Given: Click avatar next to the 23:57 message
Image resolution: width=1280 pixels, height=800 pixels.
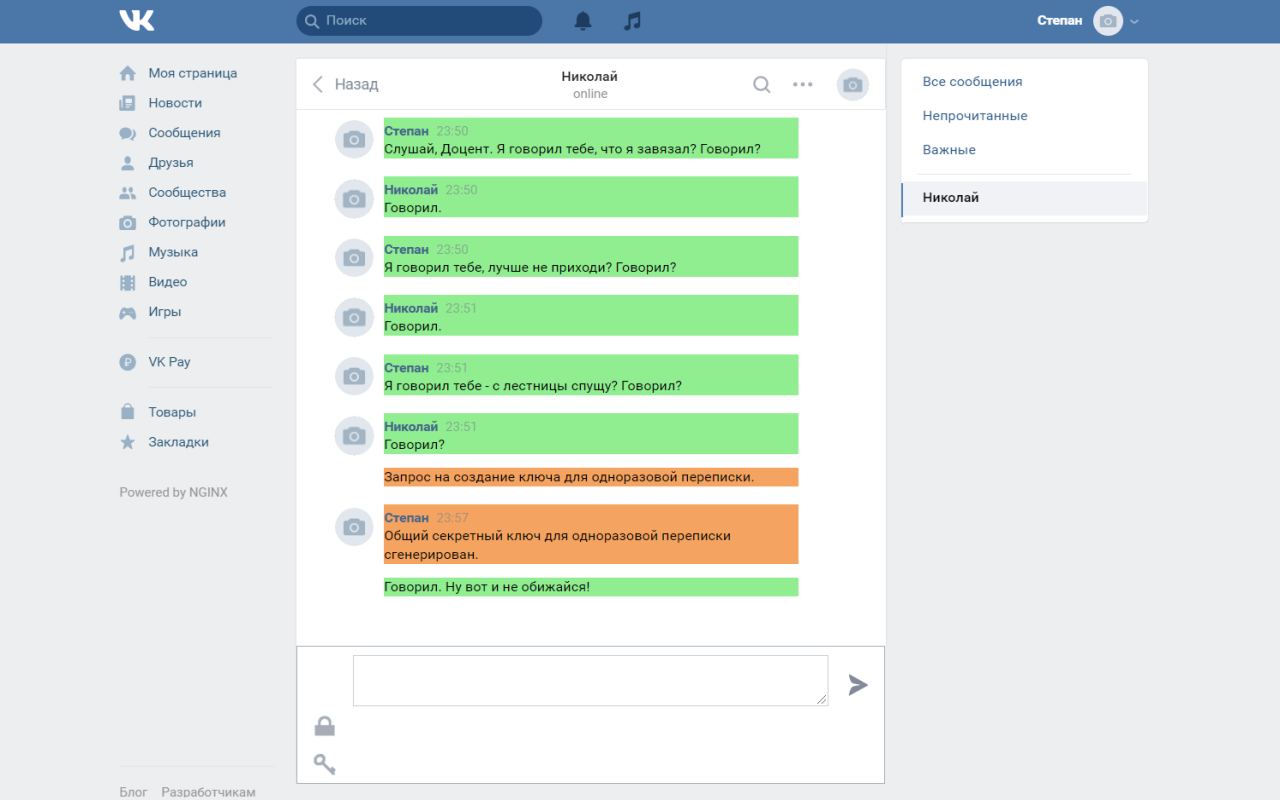Looking at the screenshot, I should [354, 527].
